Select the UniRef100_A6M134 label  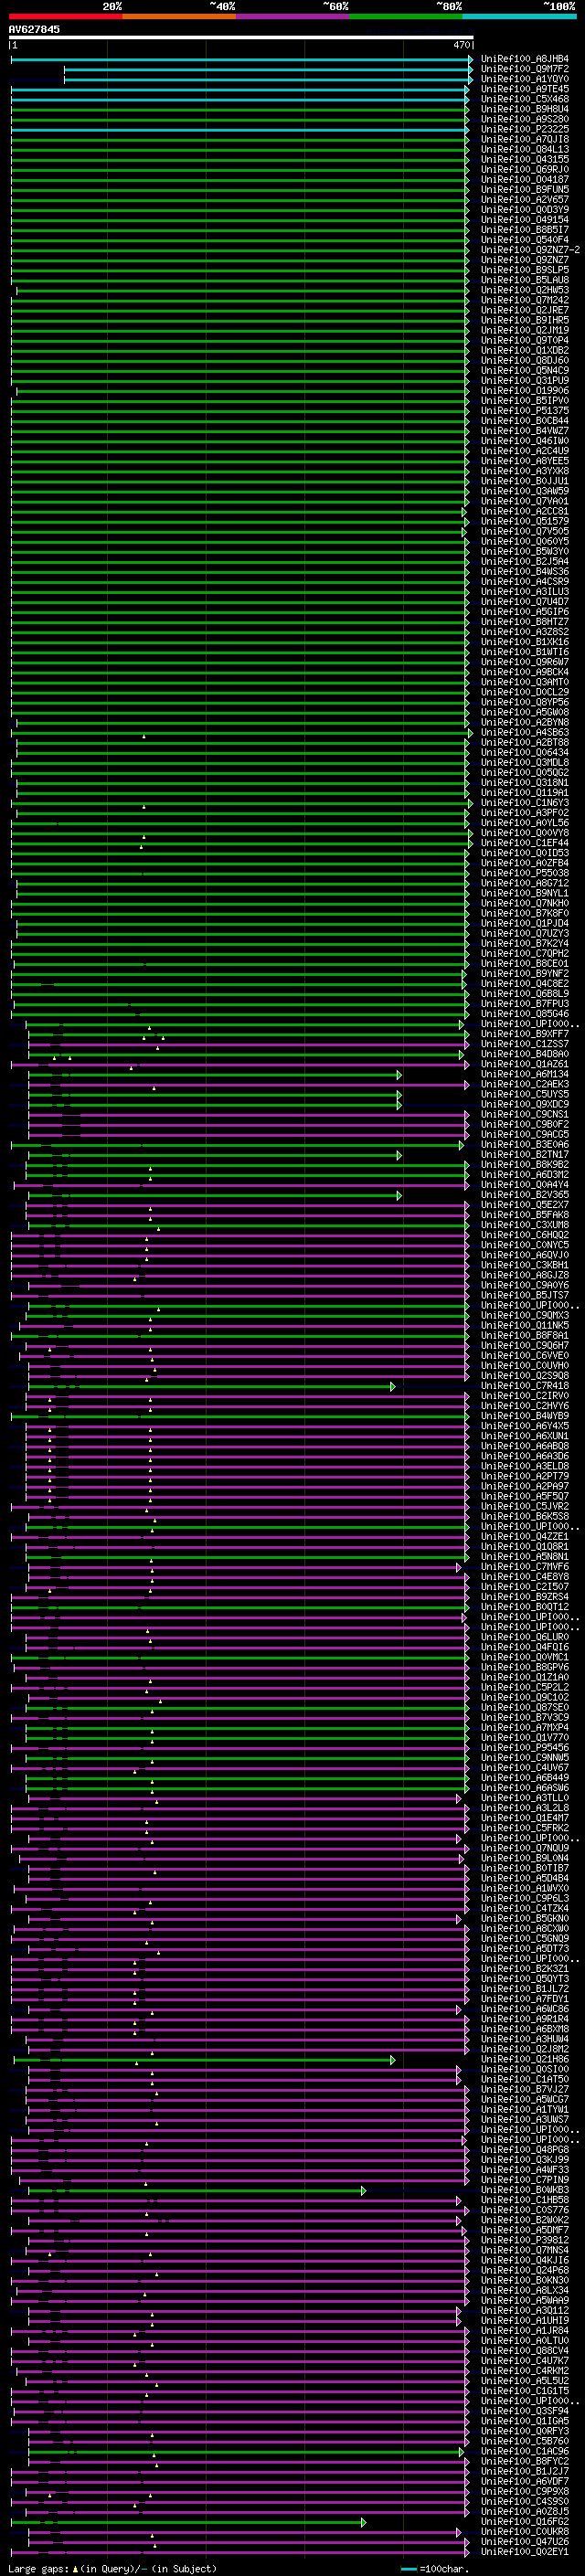point(524,1074)
